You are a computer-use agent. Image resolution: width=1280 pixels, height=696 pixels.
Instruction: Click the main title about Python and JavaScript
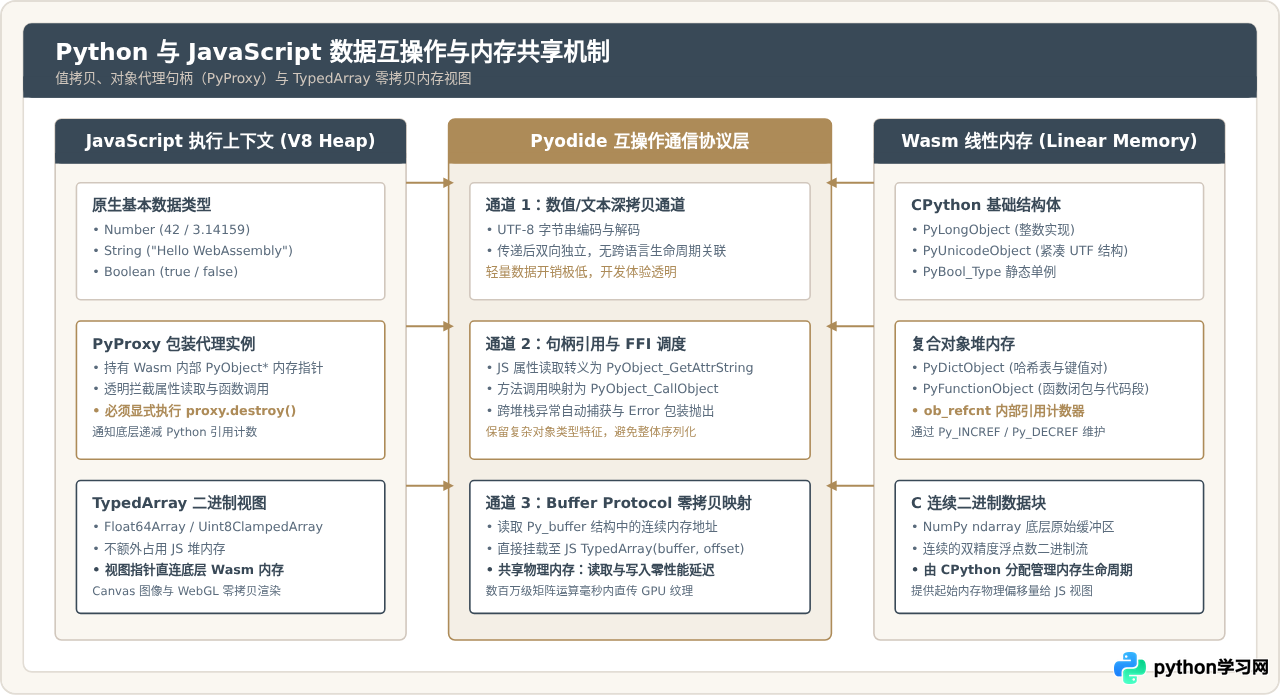click(x=332, y=52)
